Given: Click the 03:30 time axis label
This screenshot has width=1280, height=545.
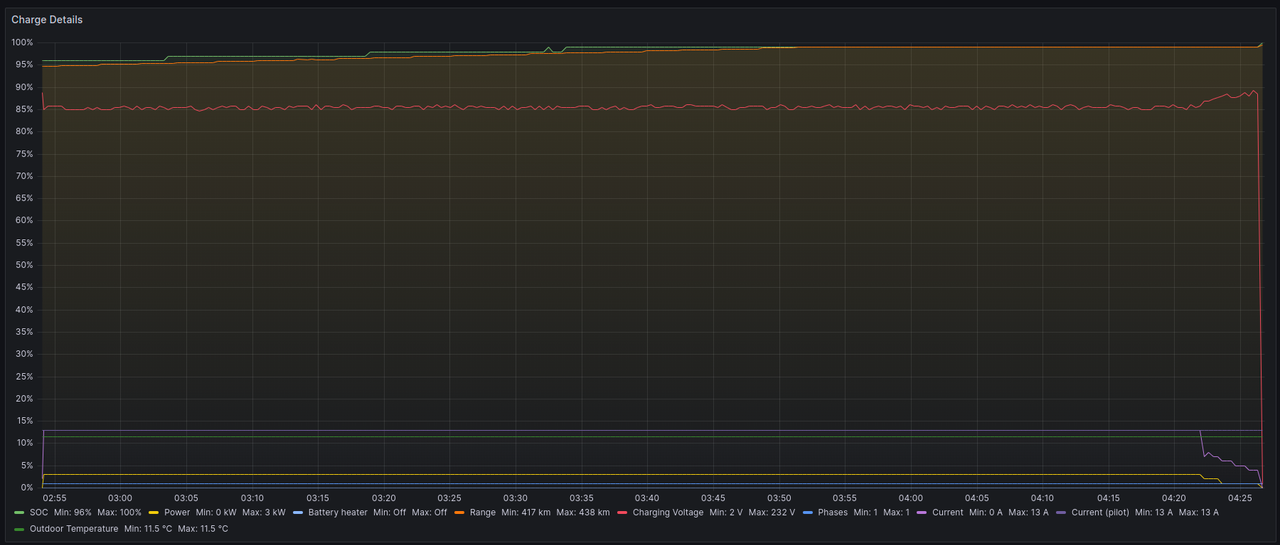Looking at the screenshot, I should click(515, 497).
